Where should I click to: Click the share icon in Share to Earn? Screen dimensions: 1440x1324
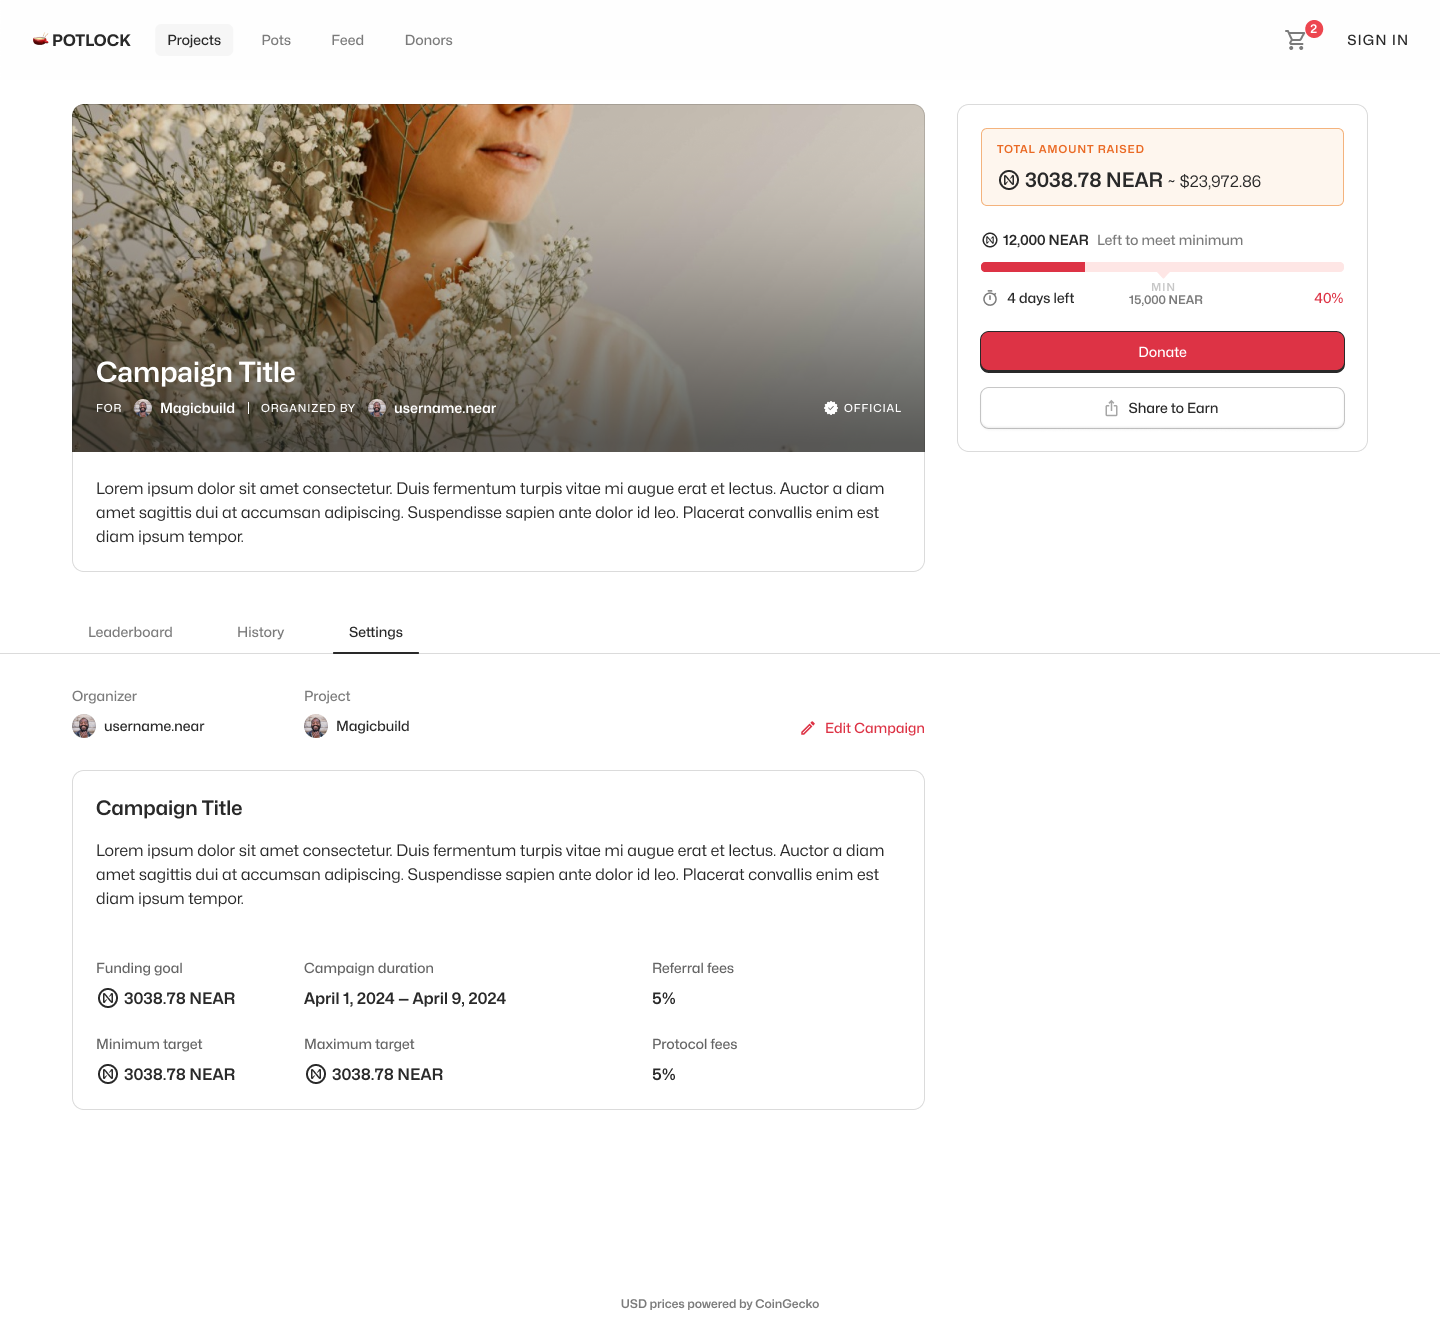[x=1111, y=408]
